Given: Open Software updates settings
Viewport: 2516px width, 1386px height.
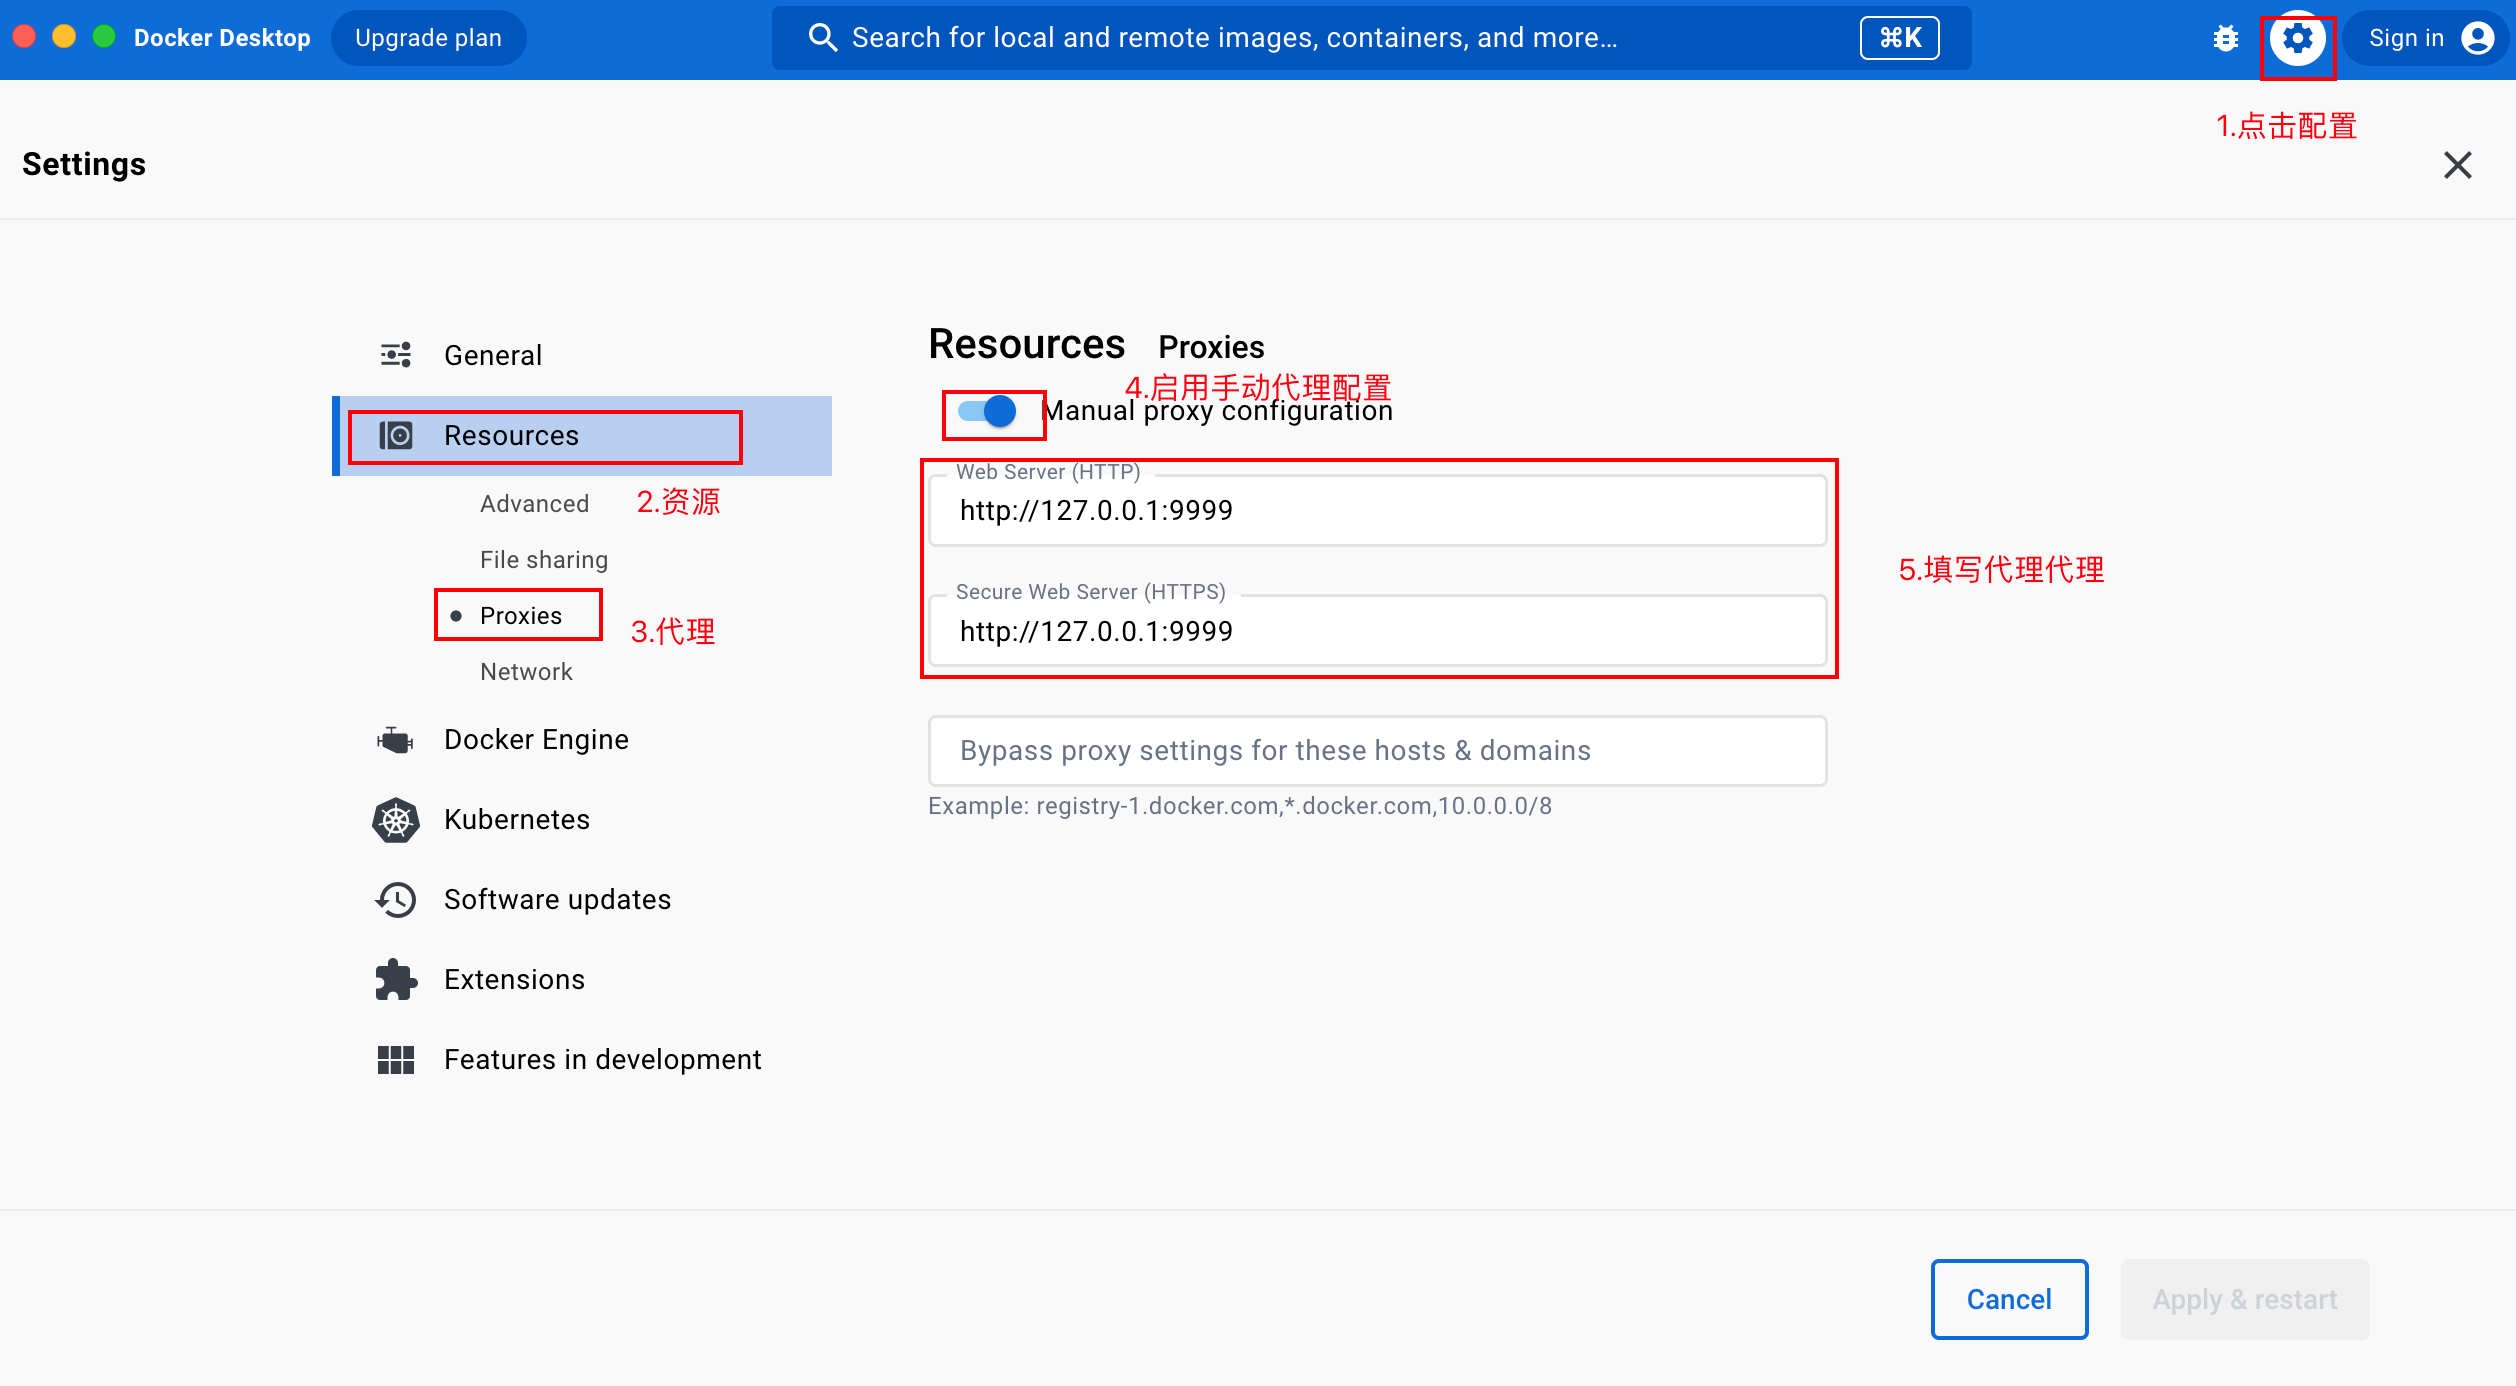Looking at the screenshot, I should (582, 900).
